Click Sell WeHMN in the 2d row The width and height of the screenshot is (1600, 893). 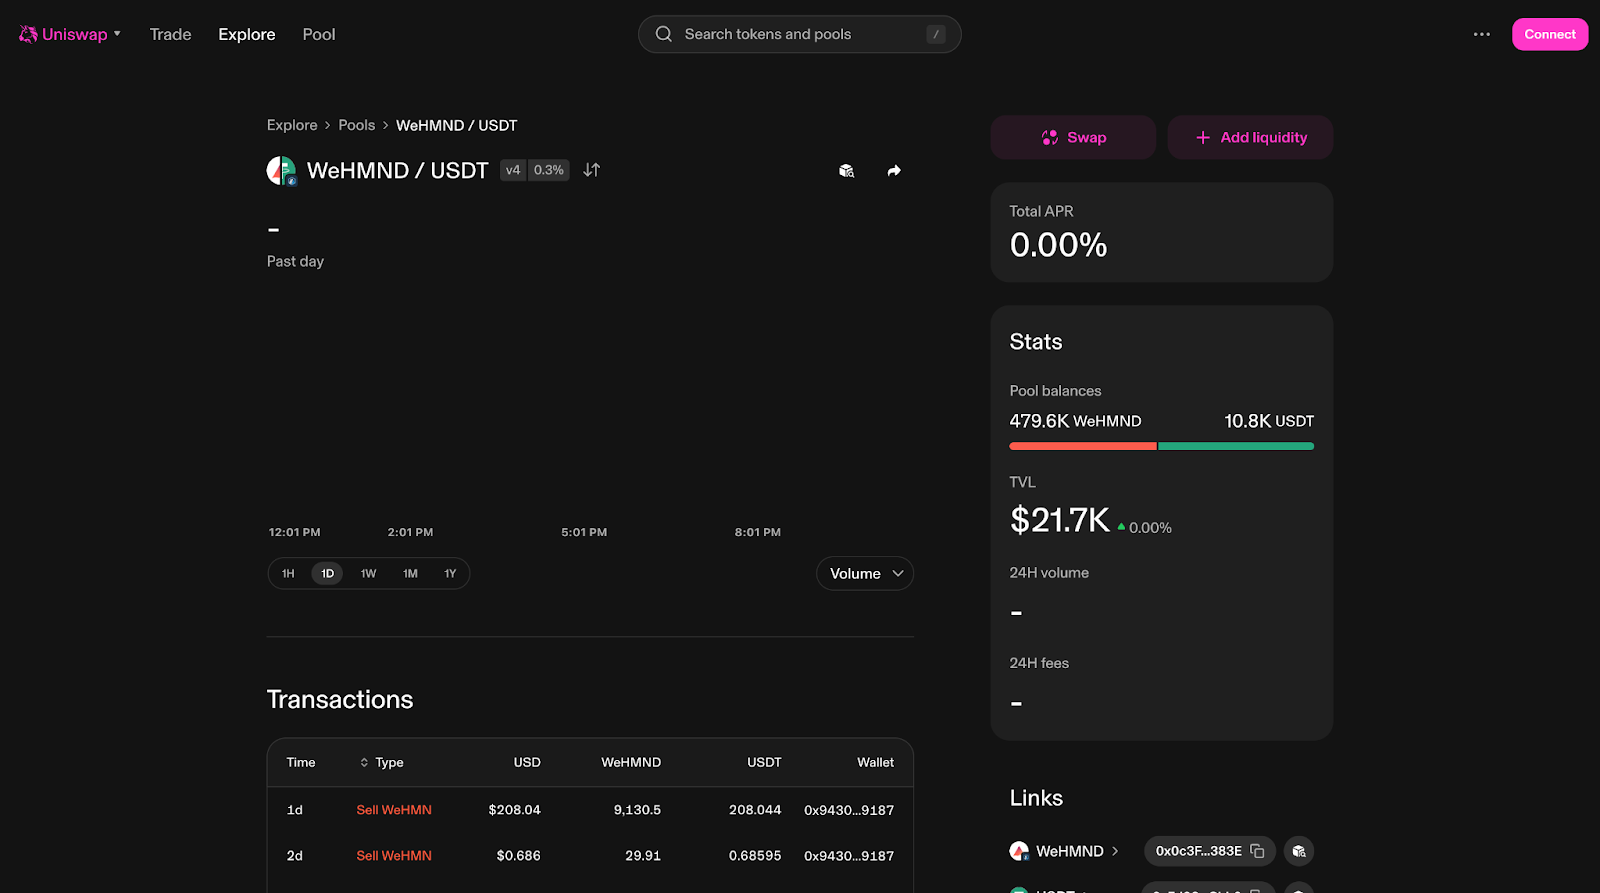394,856
